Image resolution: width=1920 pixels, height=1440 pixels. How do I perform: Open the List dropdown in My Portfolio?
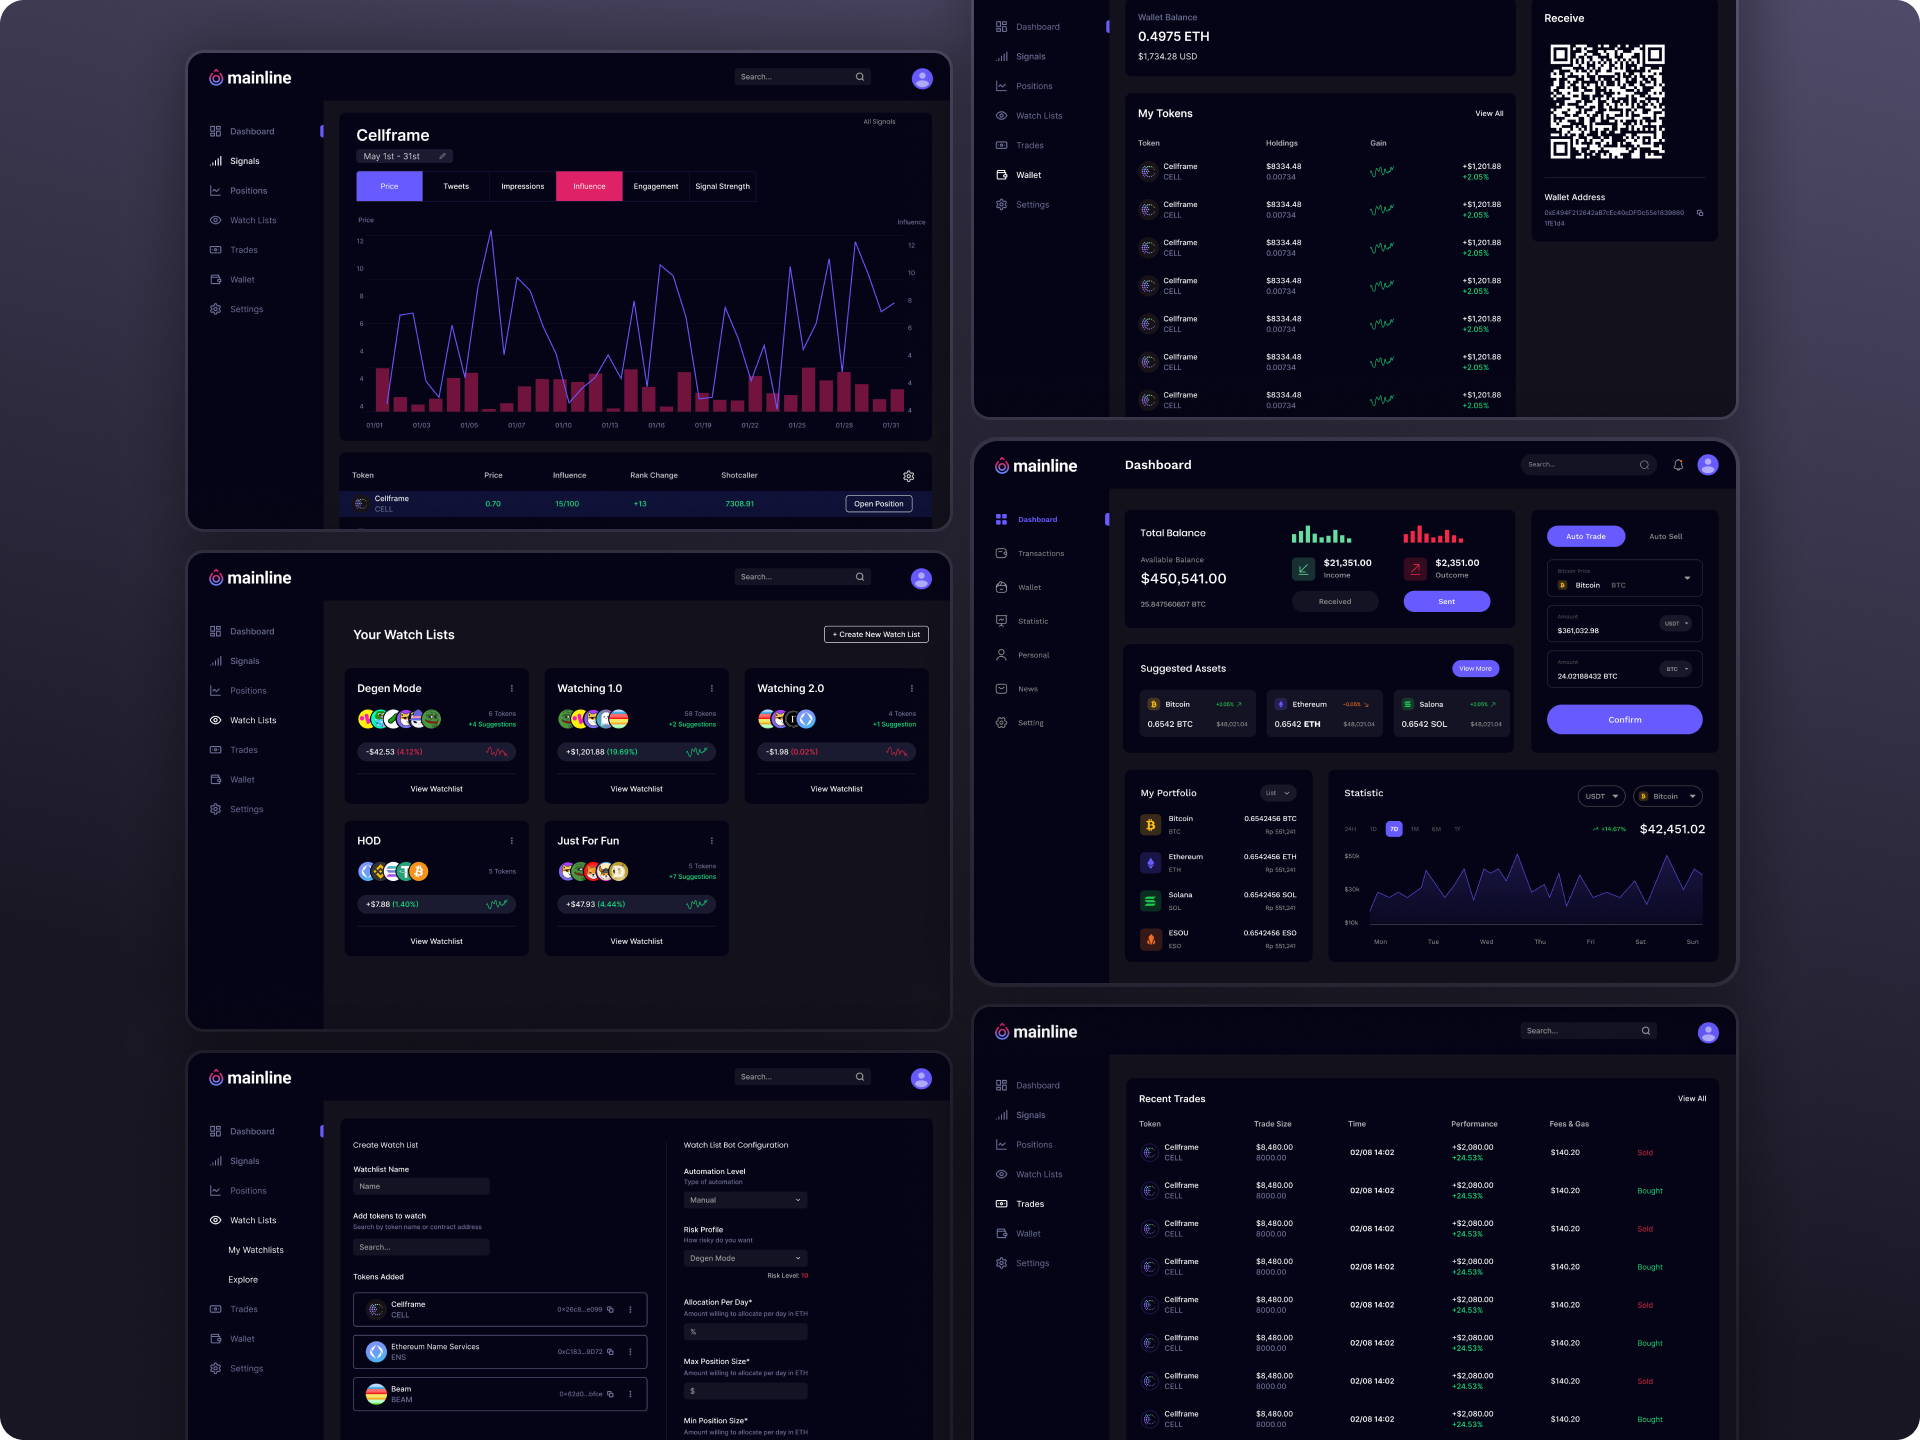pyautogui.click(x=1278, y=793)
